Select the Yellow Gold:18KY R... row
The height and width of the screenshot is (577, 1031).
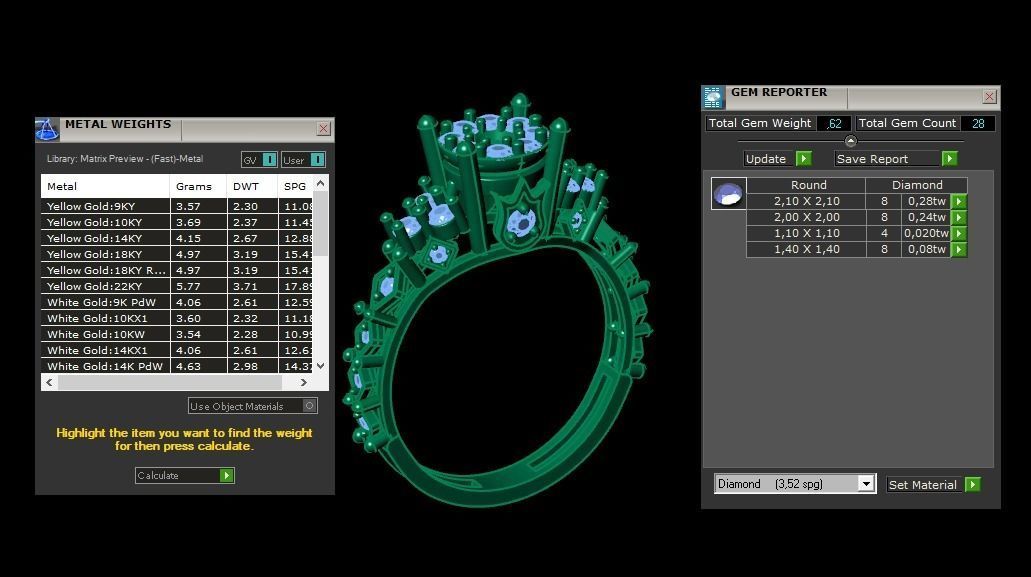click(x=177, y=270)
